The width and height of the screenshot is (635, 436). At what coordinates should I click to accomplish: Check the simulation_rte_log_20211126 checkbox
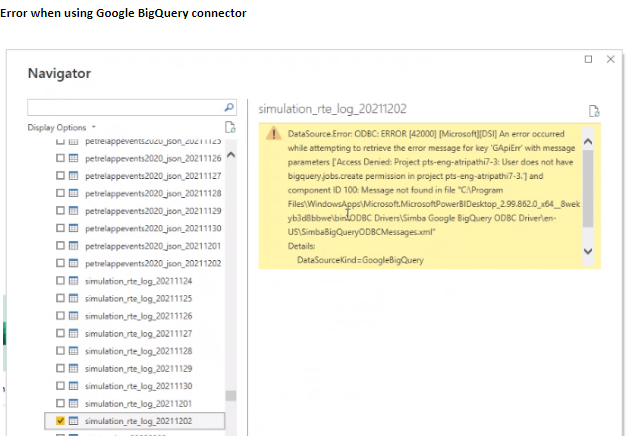click(x=60, y=316)
